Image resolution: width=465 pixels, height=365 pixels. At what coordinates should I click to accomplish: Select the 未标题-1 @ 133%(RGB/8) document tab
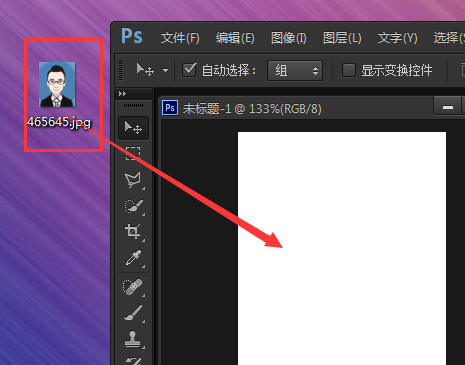tap(252, 108)
